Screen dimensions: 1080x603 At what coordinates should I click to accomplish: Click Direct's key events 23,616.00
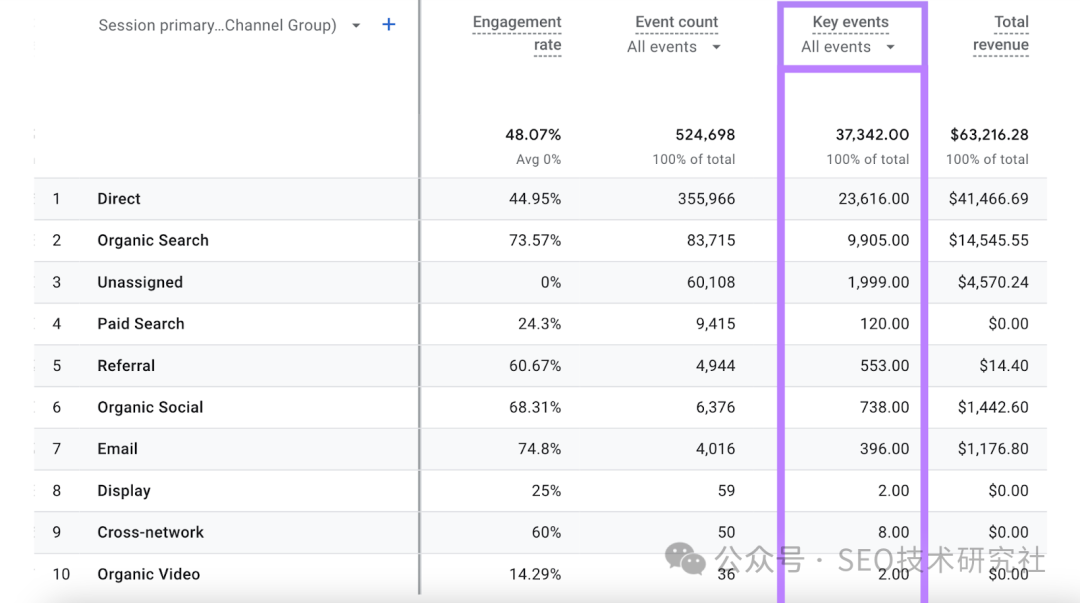click(873, 199)
